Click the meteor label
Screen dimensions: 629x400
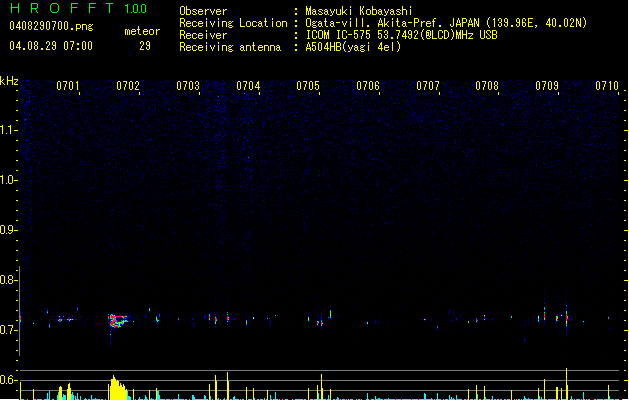(142, 31)
